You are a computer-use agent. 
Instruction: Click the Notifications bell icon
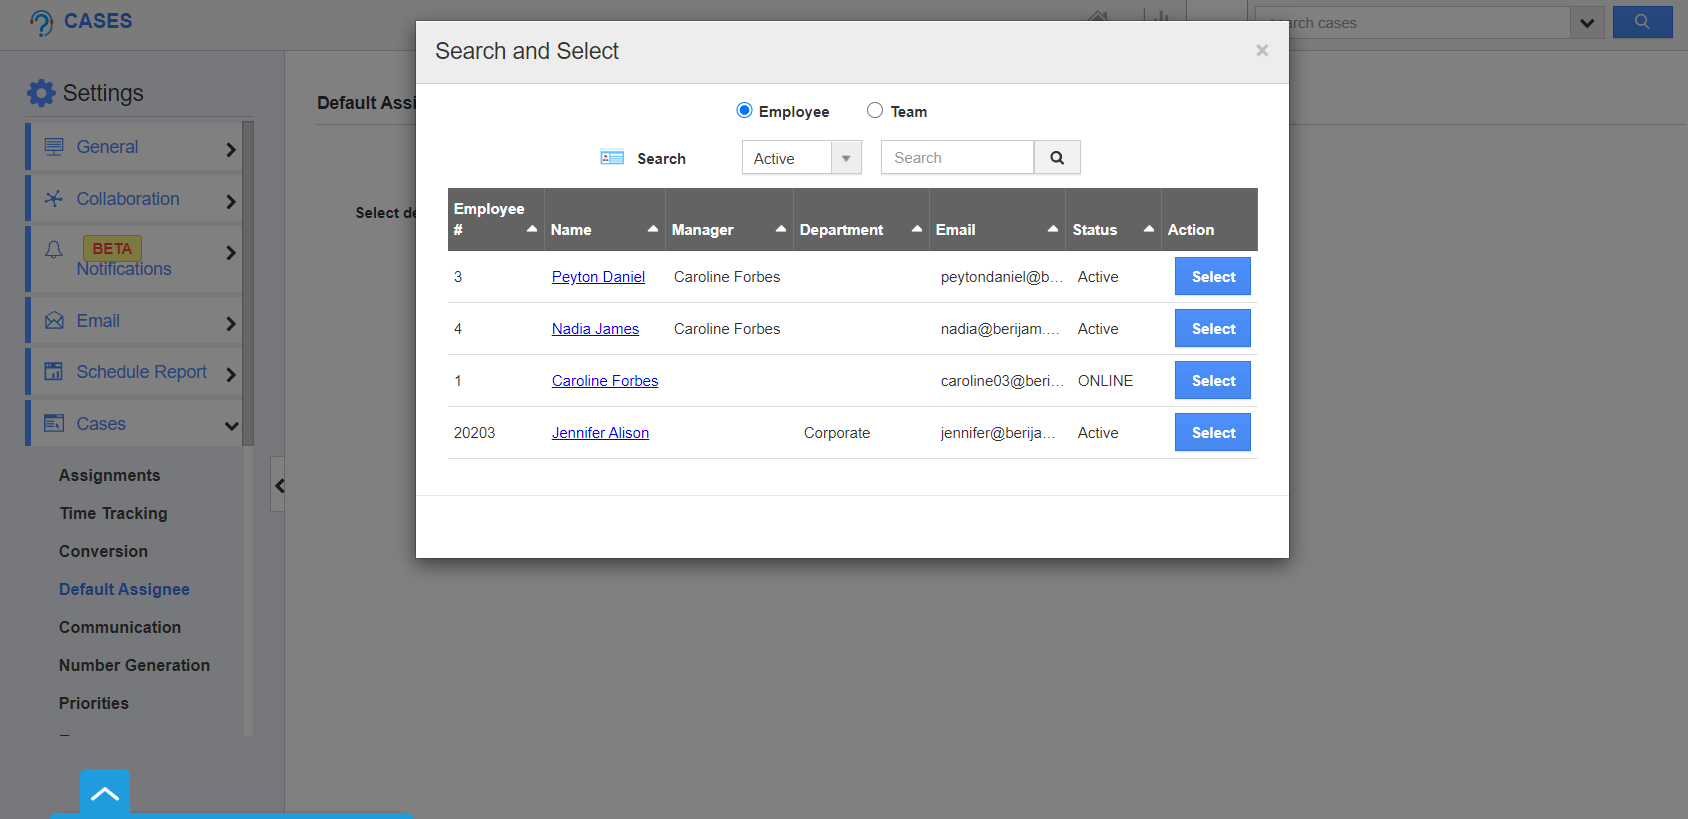point(54,249)
